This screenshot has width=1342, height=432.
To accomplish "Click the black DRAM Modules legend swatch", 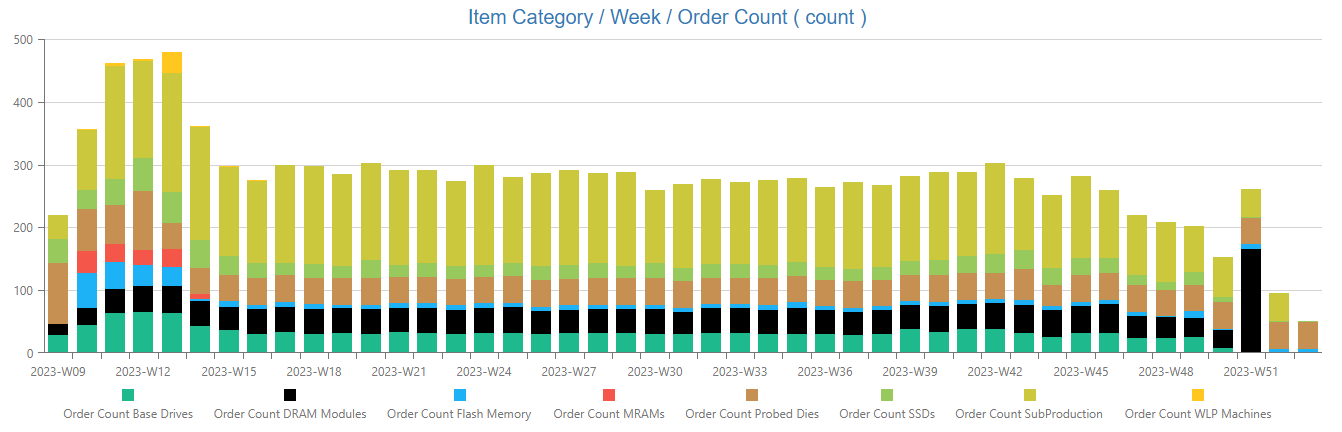I will [x=290, y=395].
